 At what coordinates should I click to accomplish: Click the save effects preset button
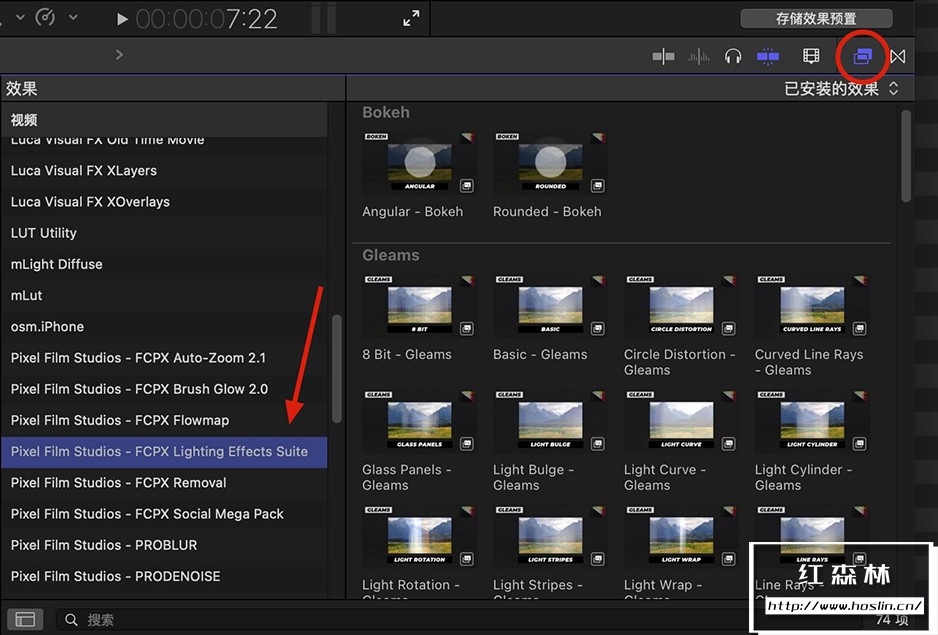(x=816, y=18)
